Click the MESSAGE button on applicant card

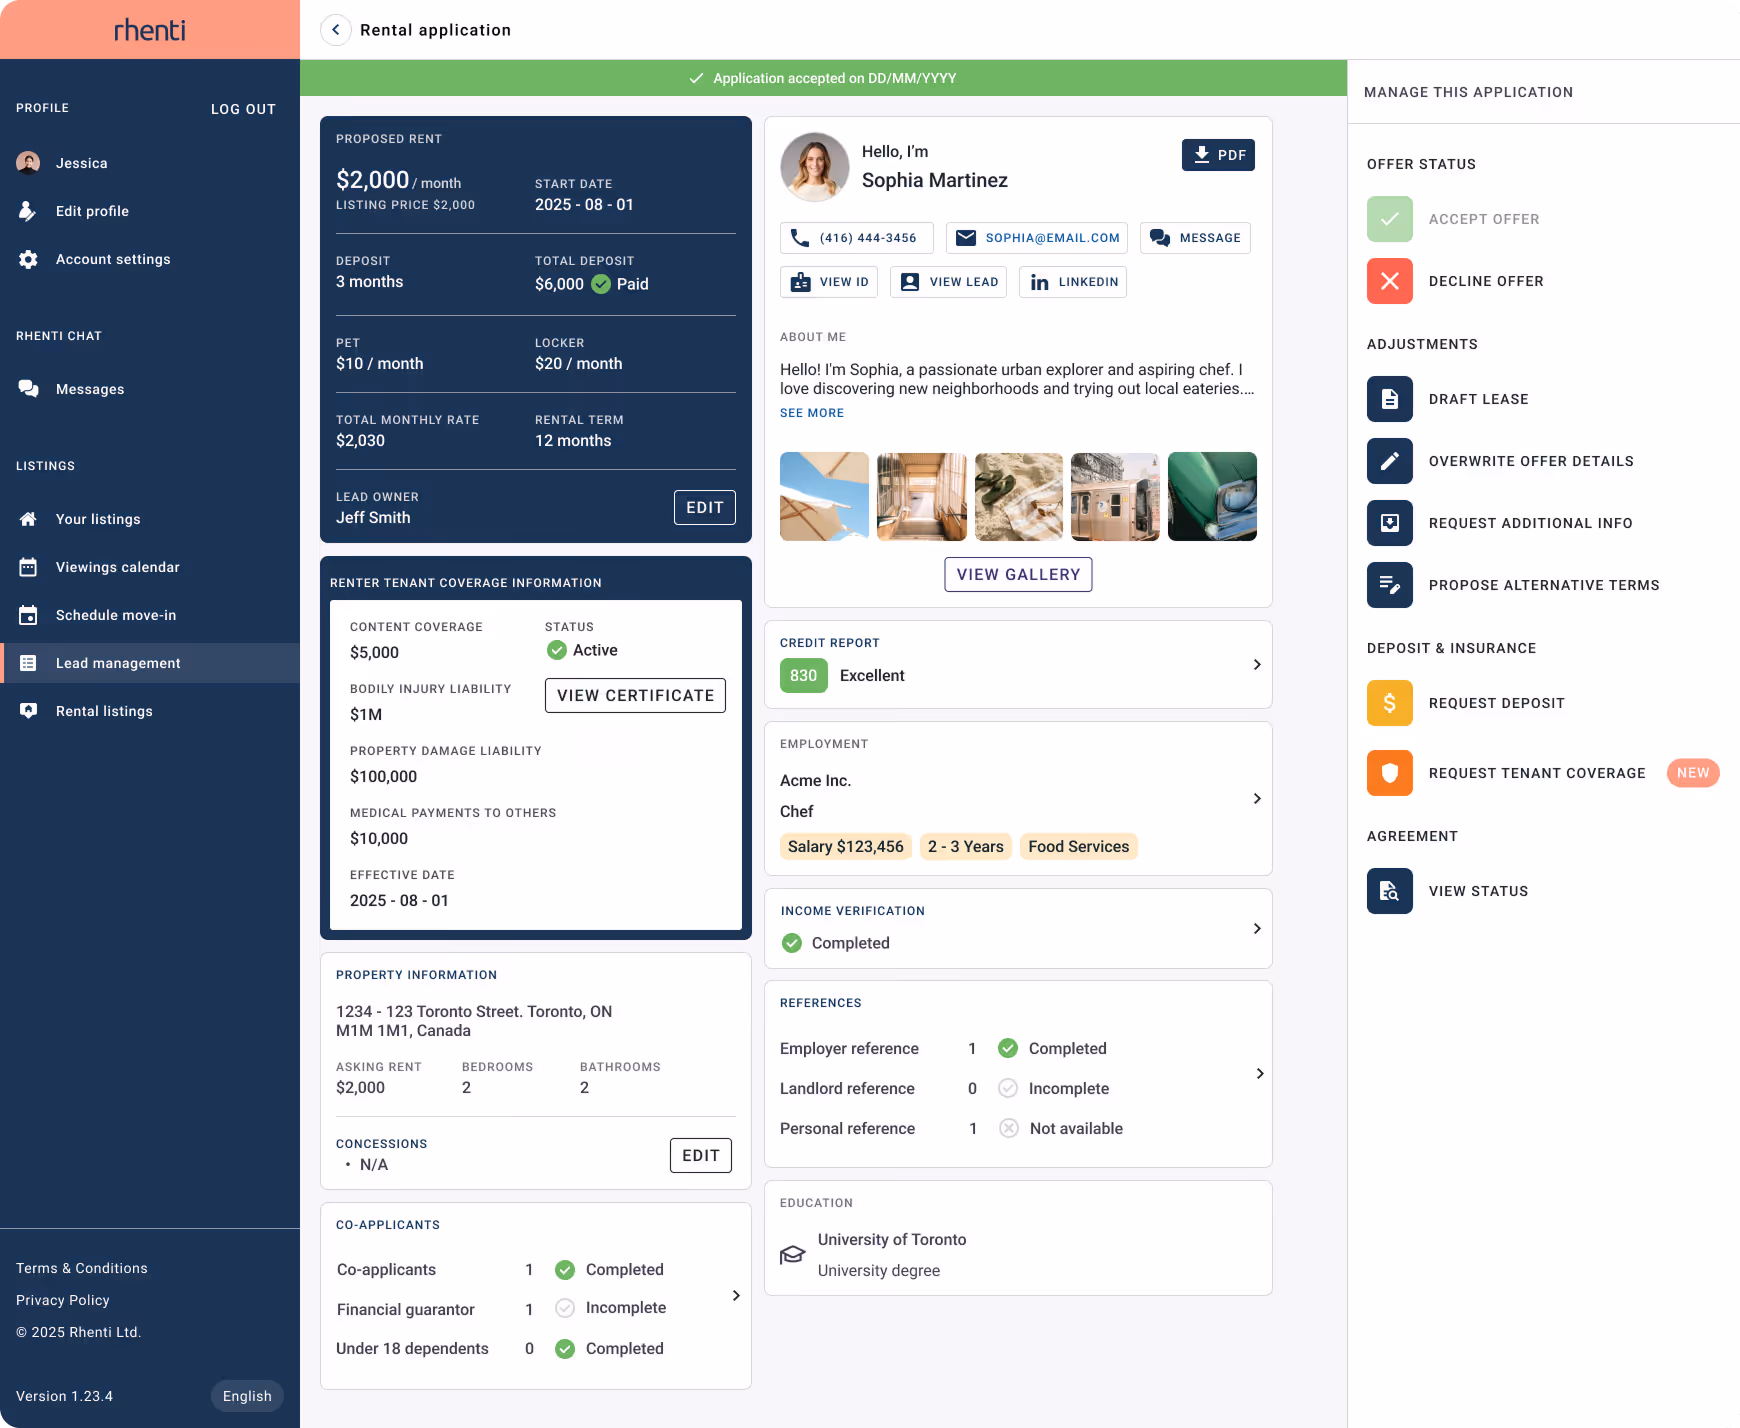tap(1195, 238)
